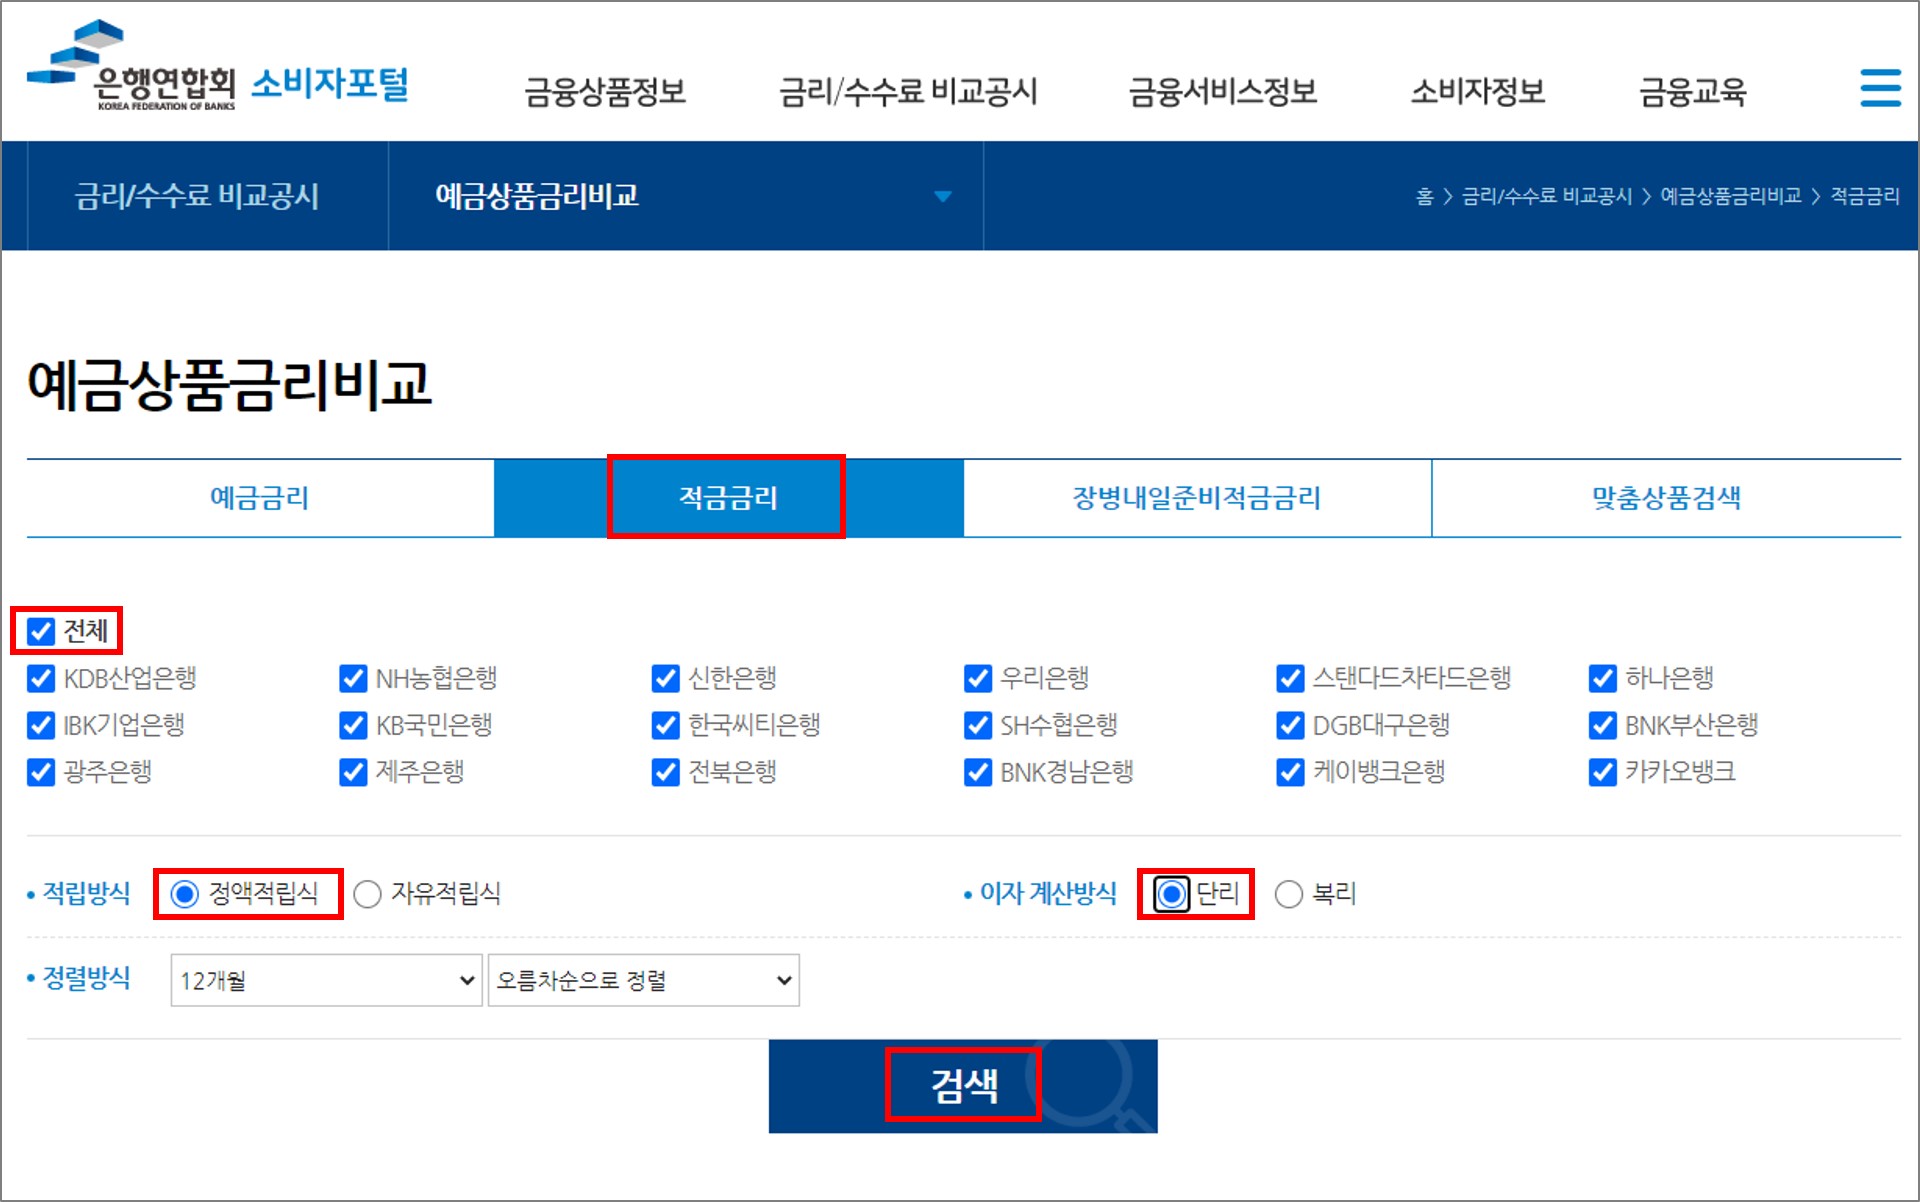The image size is (1920, 1202).
Task: Open the 금융상품정보 top menu
Action: 605,92
